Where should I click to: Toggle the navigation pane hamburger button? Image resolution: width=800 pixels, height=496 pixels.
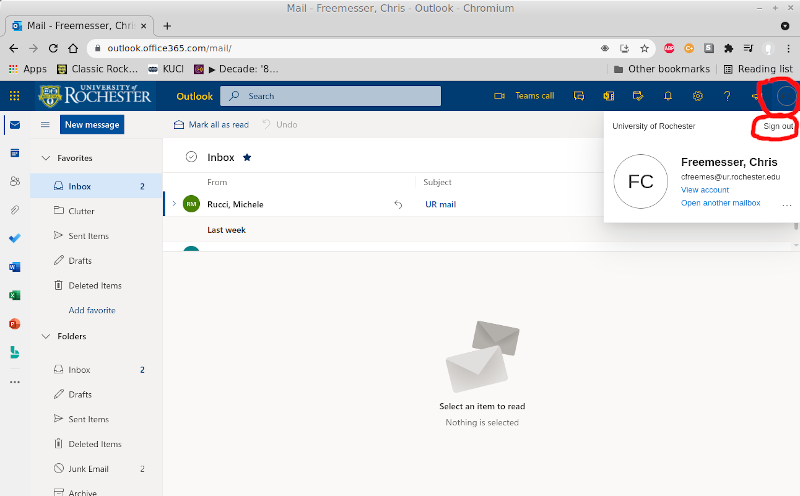45,125
